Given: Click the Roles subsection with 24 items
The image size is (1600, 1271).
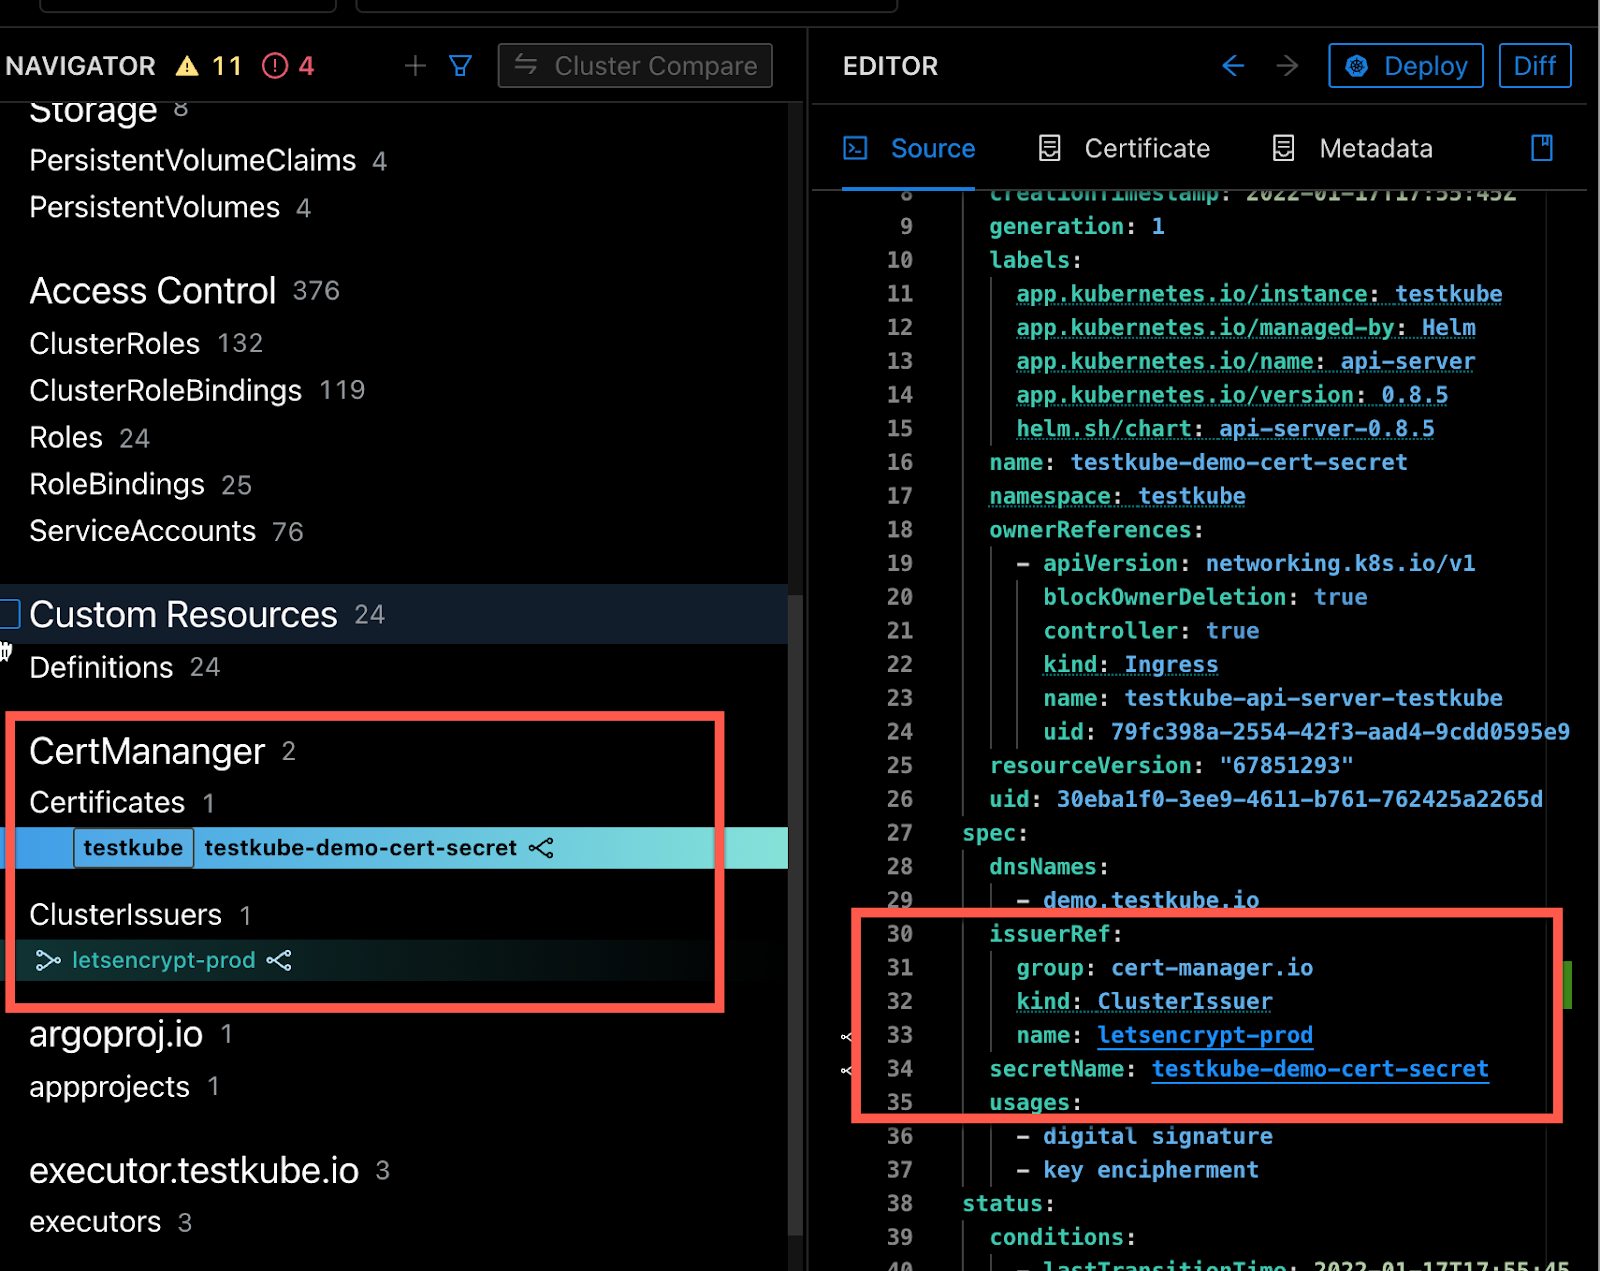Looking at the screenshot, I should click(66, 437).
